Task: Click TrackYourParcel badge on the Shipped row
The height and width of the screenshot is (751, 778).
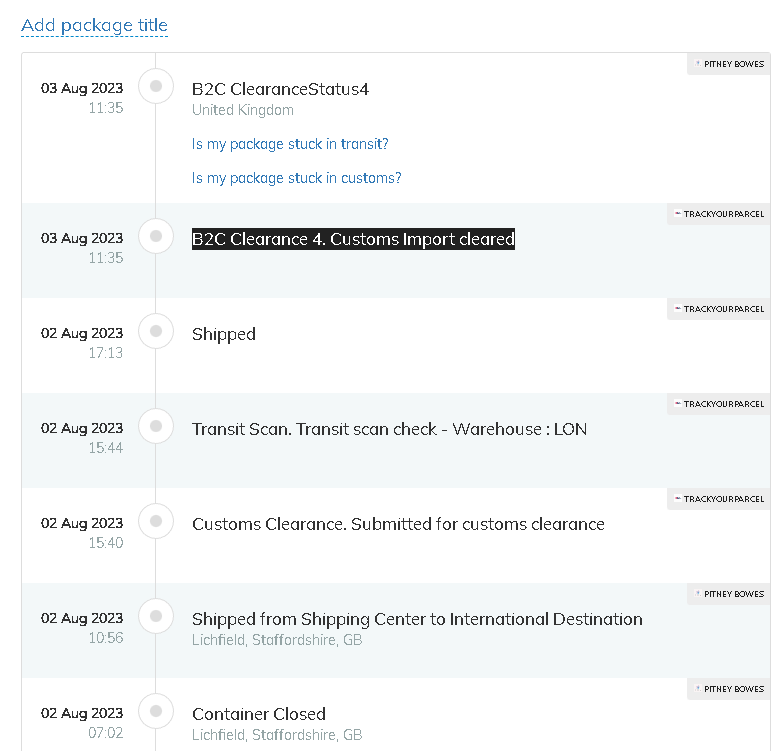Action: click(719, 309)
